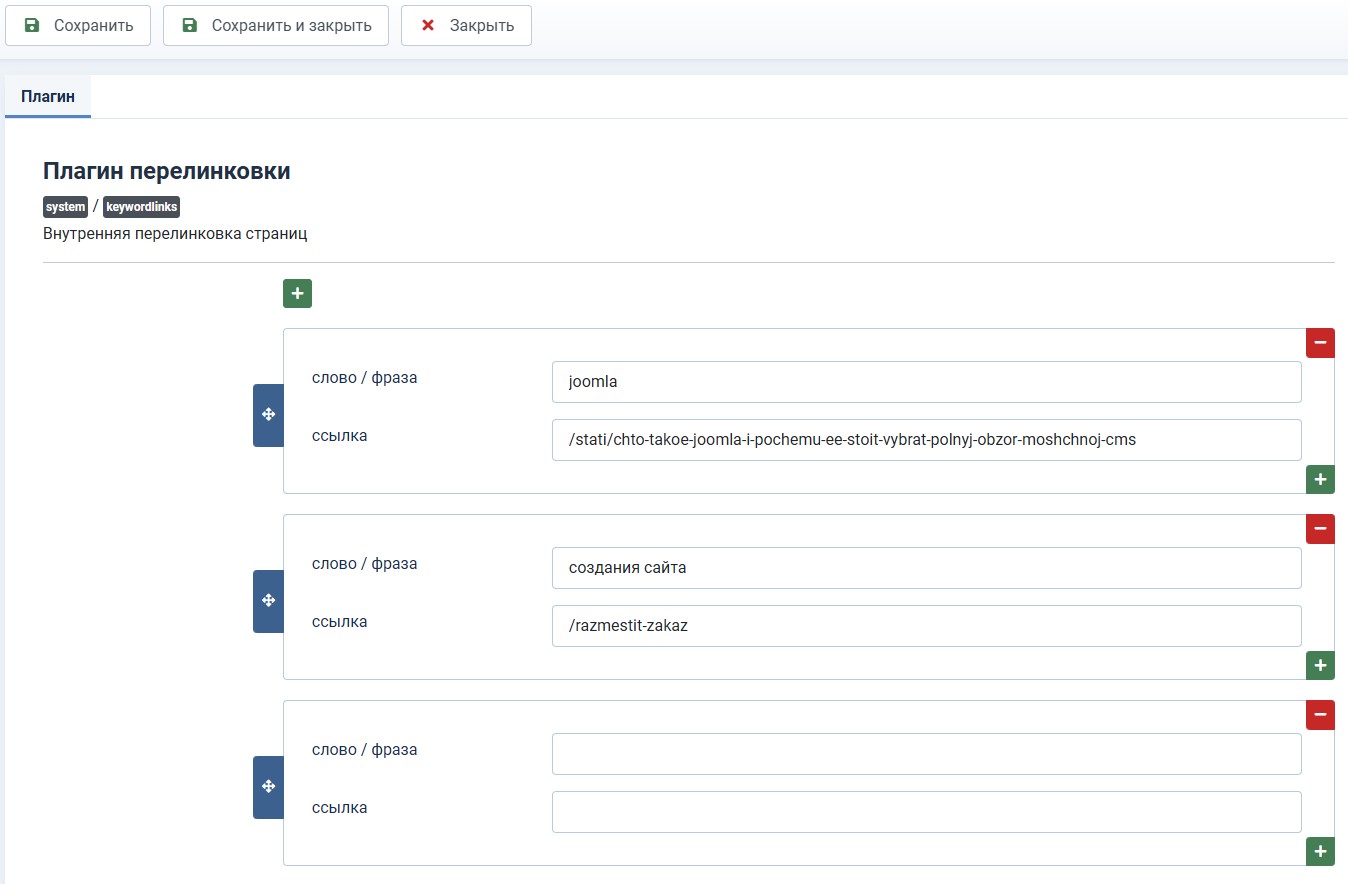The height and width of the screenshot is (884, 1348).
Task: Click the empty 'слово / фраза' field
Action: 926,754
